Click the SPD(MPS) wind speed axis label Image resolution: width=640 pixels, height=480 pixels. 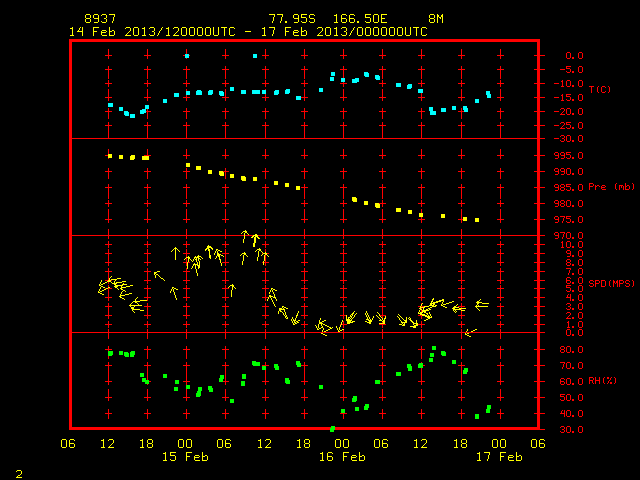point(611,283)
